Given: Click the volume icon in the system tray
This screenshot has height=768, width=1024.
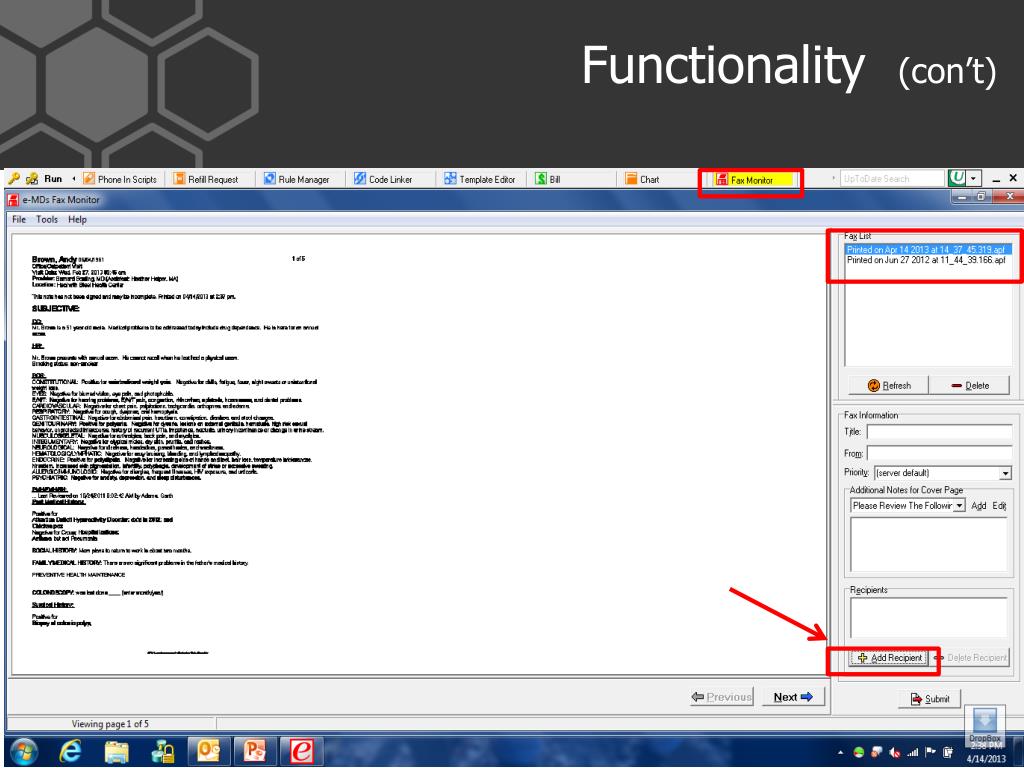Looking at the screenshot, I should point(894,752).
